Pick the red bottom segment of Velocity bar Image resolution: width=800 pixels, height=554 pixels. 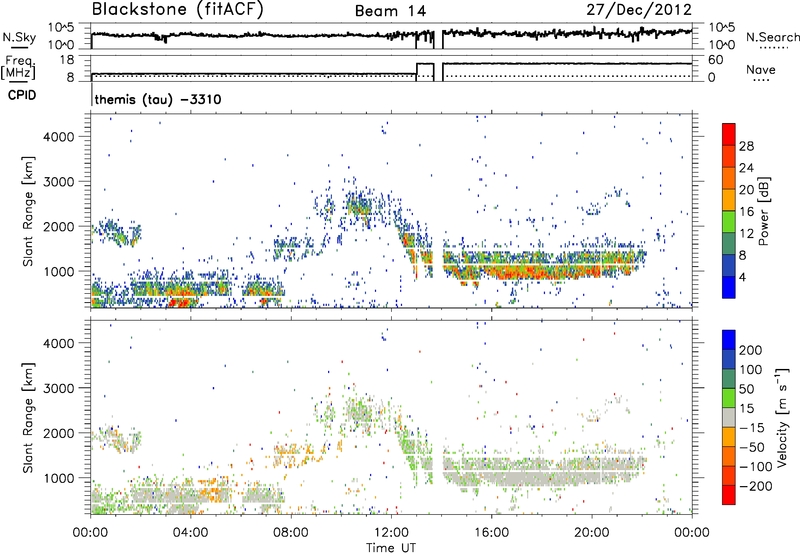click(729, 495)
